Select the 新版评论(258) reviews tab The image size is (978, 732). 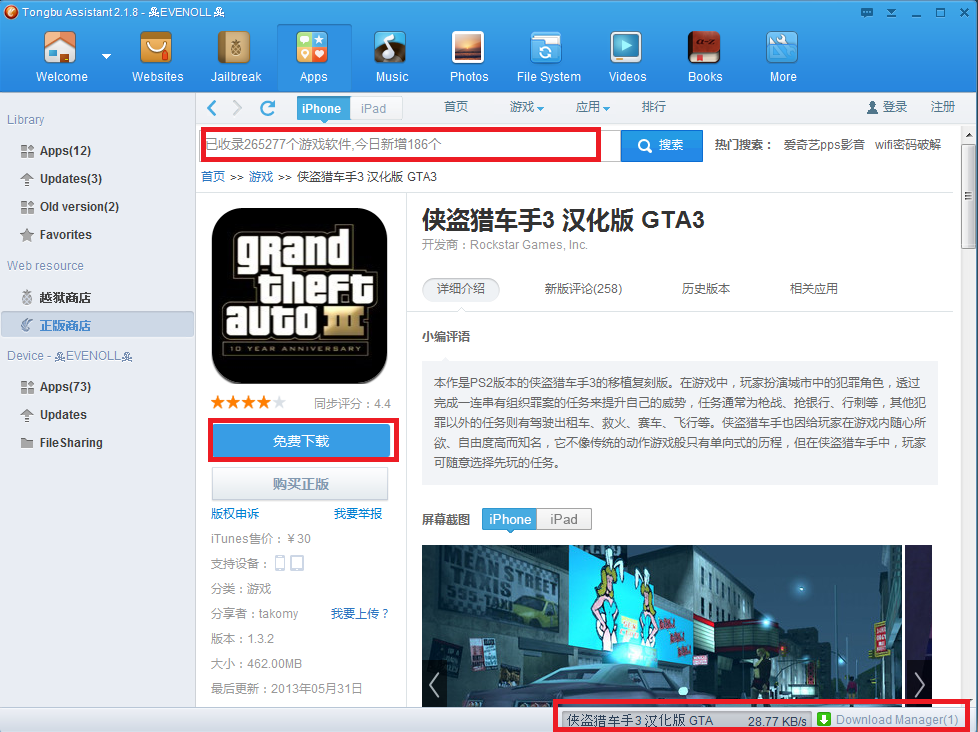583,289
